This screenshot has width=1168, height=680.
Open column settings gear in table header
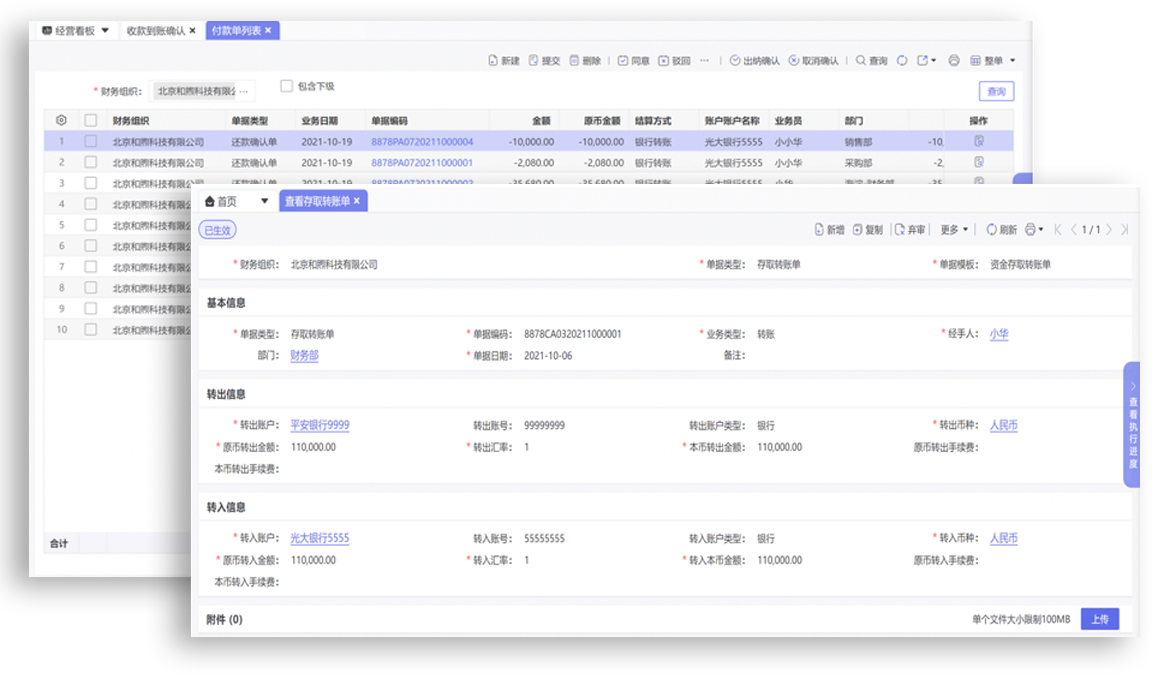coord(61,120)
